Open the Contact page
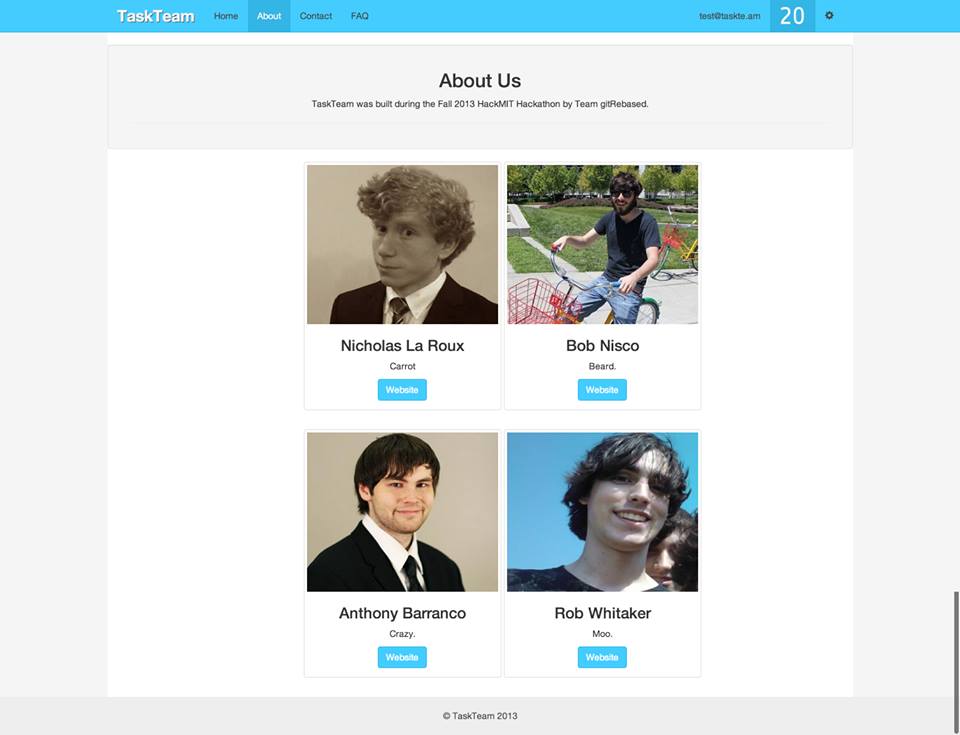 point(316,16)
